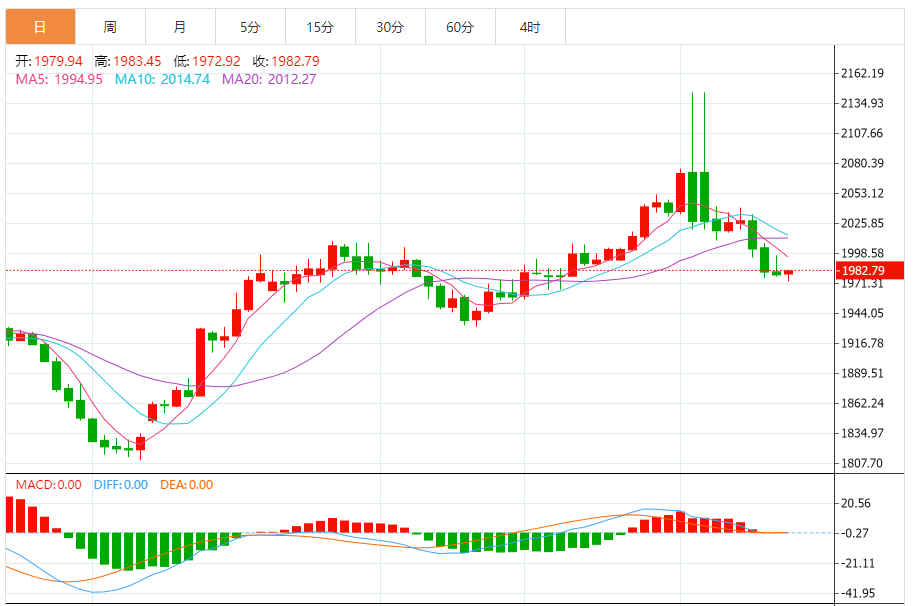913x606 pixels.
Task: Open the 60分 timeframe tab
Action: tap(459, 27)
